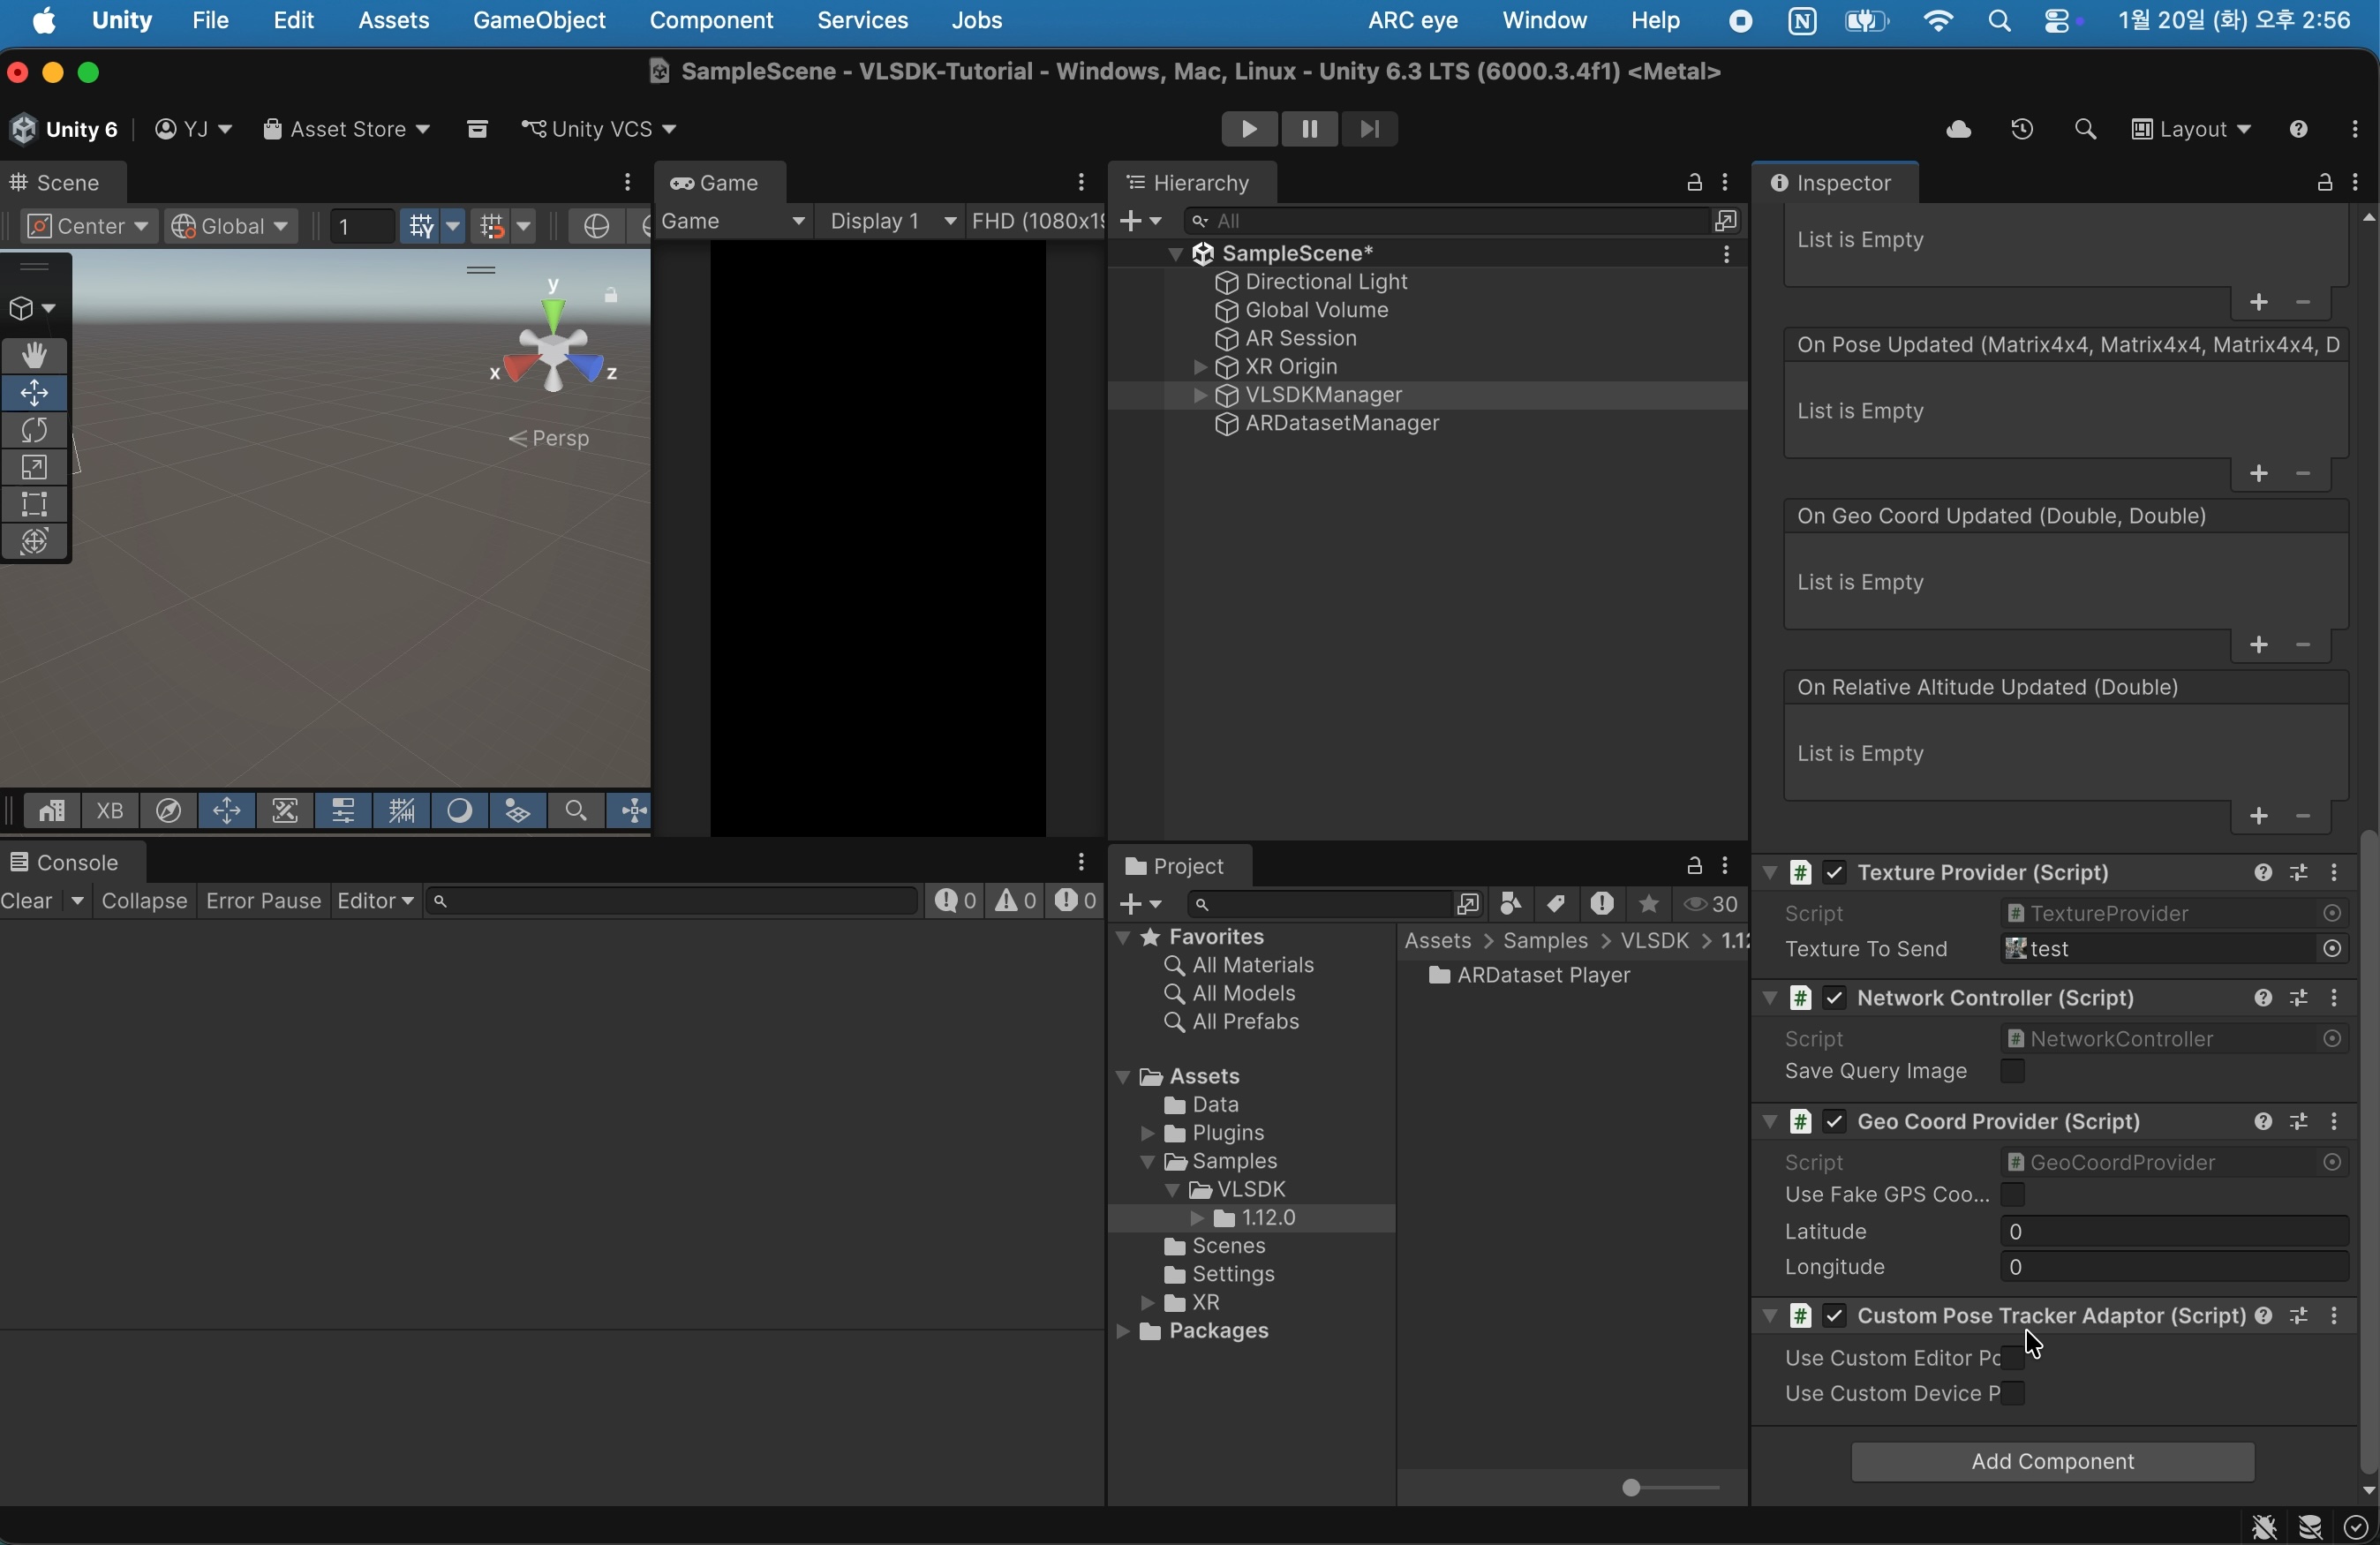Open the Display 1 dropdown
Image resolution: width=2380 pixels, height=1545 pixels.
[892, 221]
